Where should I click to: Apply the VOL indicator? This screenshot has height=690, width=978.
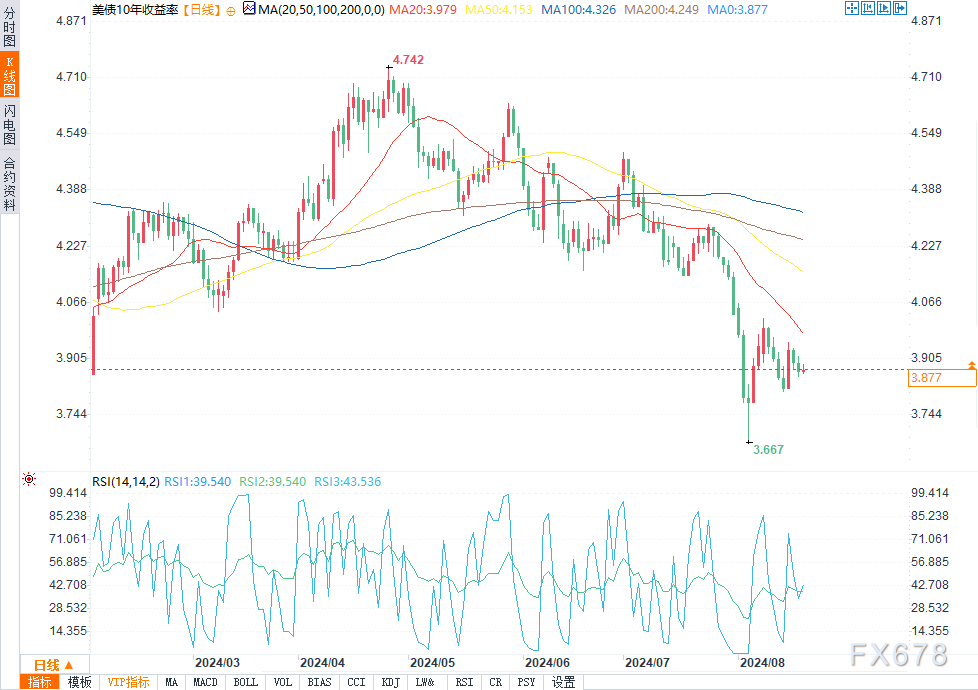[x=283, y=683]
